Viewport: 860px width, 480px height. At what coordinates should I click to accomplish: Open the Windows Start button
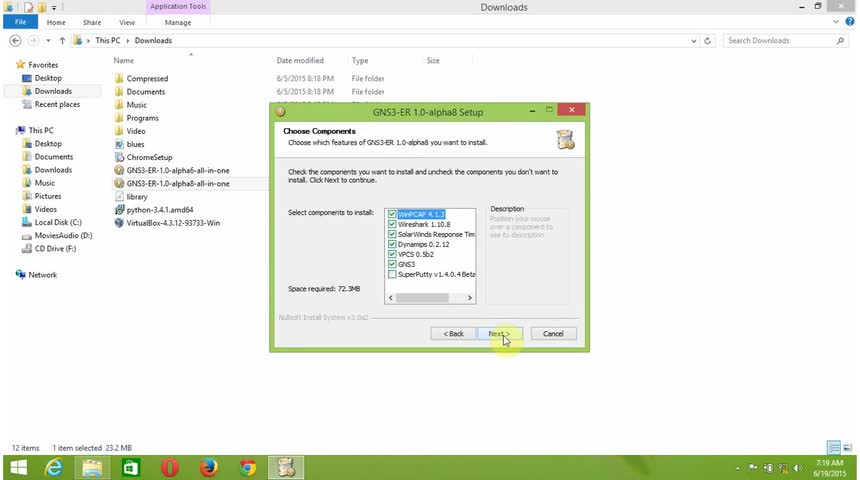point(18,468)
